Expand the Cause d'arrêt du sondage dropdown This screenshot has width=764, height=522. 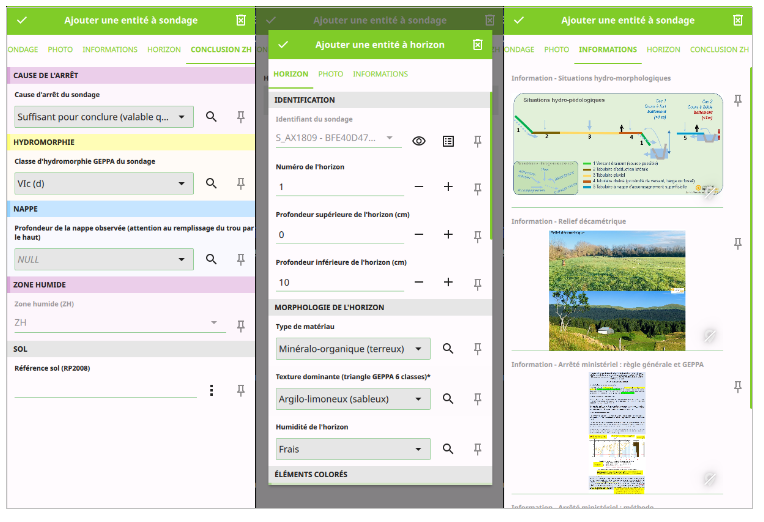[x=181, y=118]
